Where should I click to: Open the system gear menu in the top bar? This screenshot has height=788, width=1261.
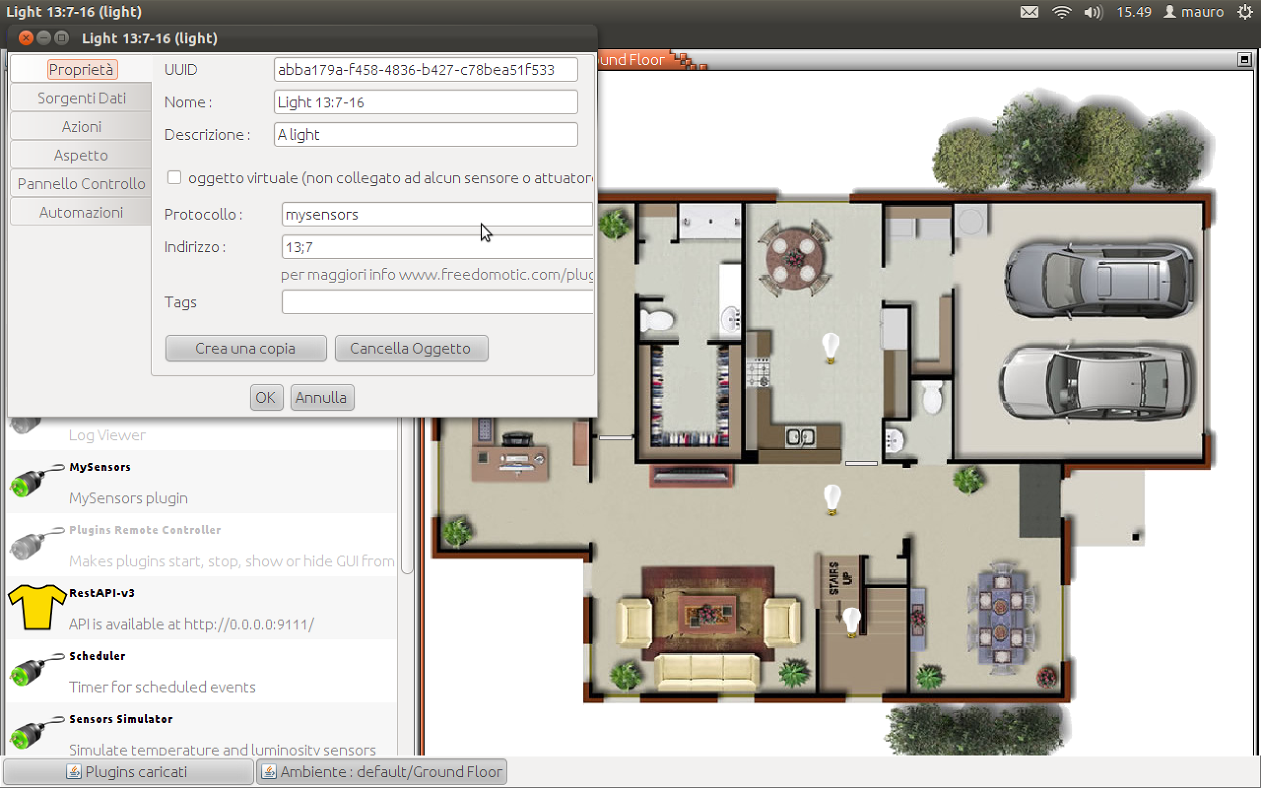(x=1244, y=12)
